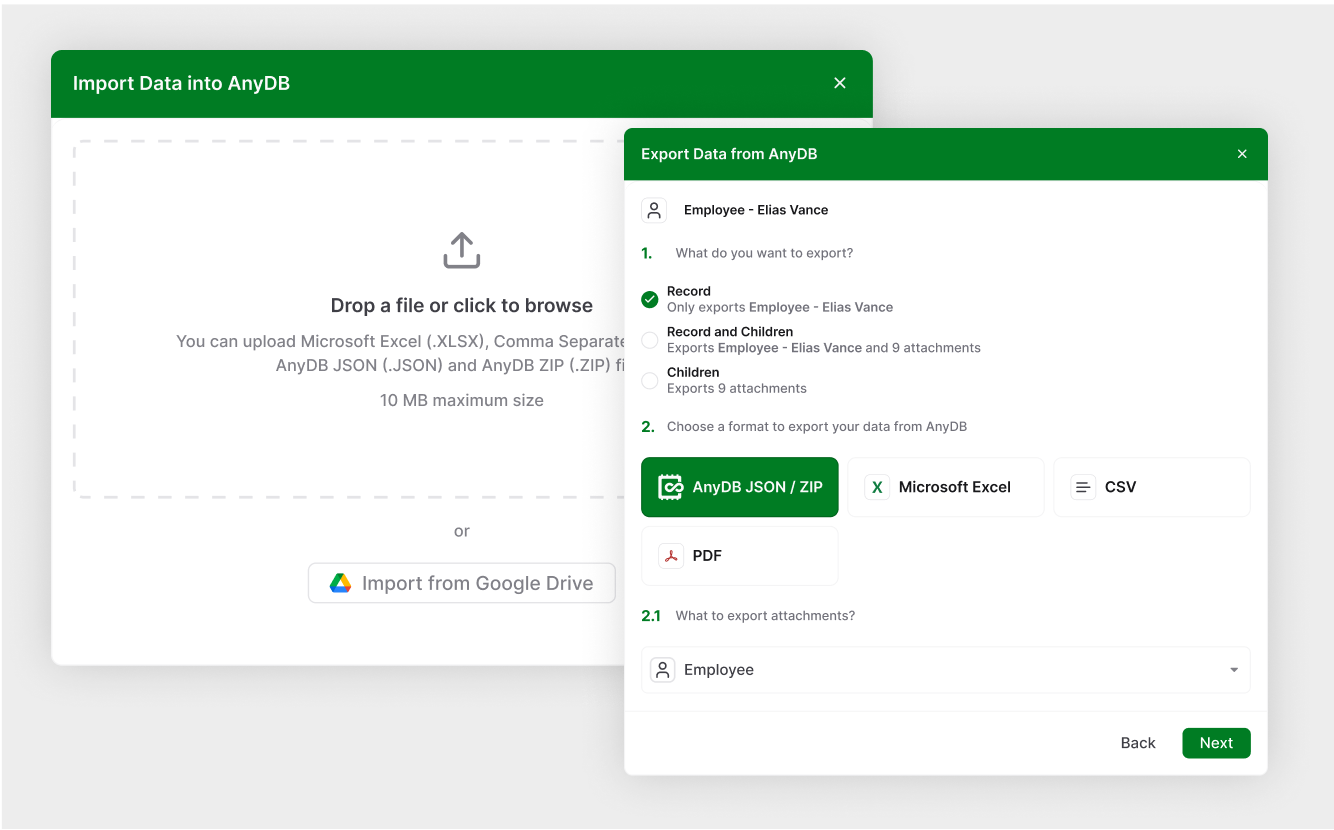Screen dimensions: 1334x830
Task: Click the Microsoft Excel X icon
Action: click(x=877, y=487)
